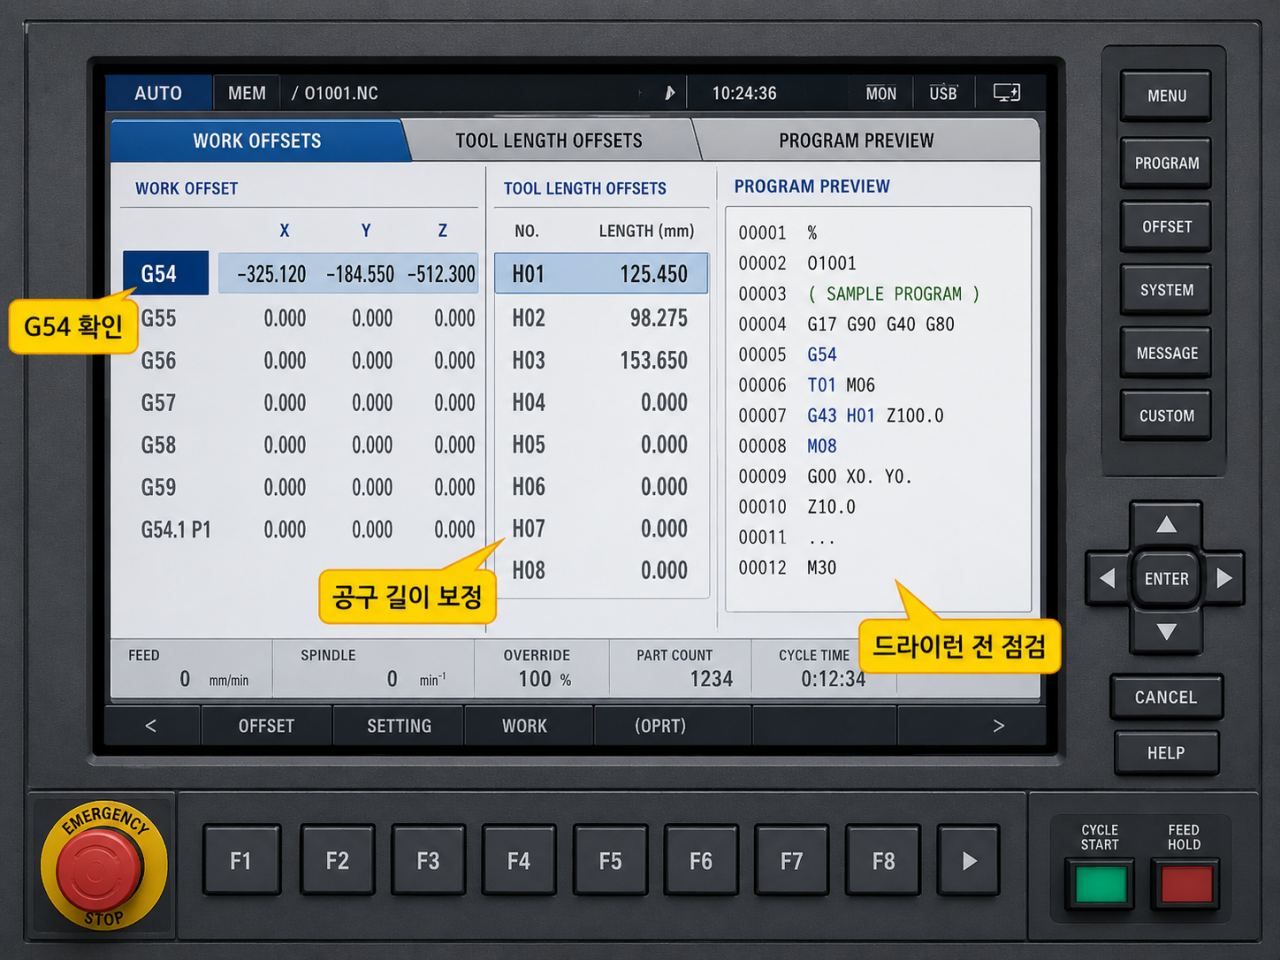Select the G59 work offset row
The height and width of the screenshot is (960, 1280).
pos(300,487)
